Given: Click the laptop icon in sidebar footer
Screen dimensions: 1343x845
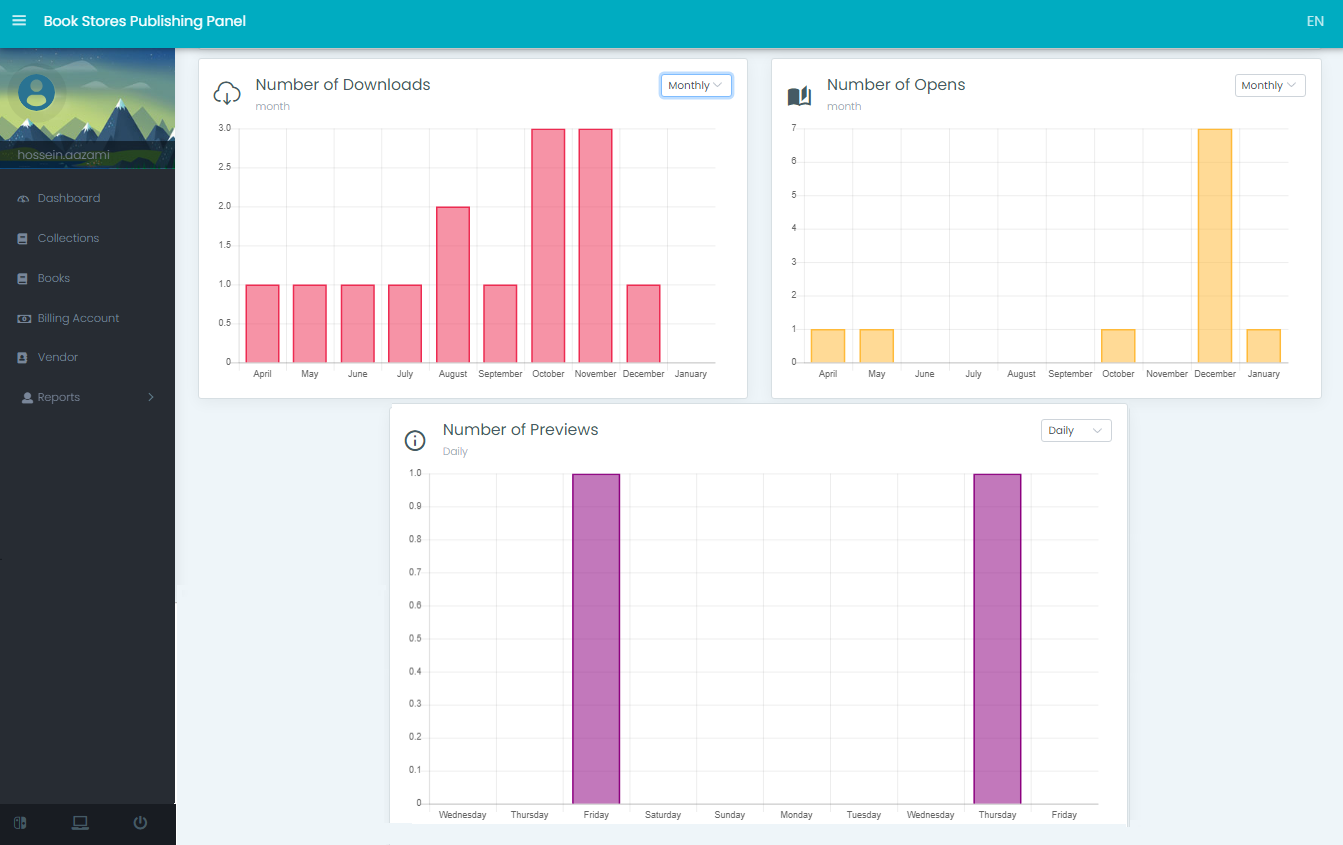Looking at the screenshot, I should [80, 823].
